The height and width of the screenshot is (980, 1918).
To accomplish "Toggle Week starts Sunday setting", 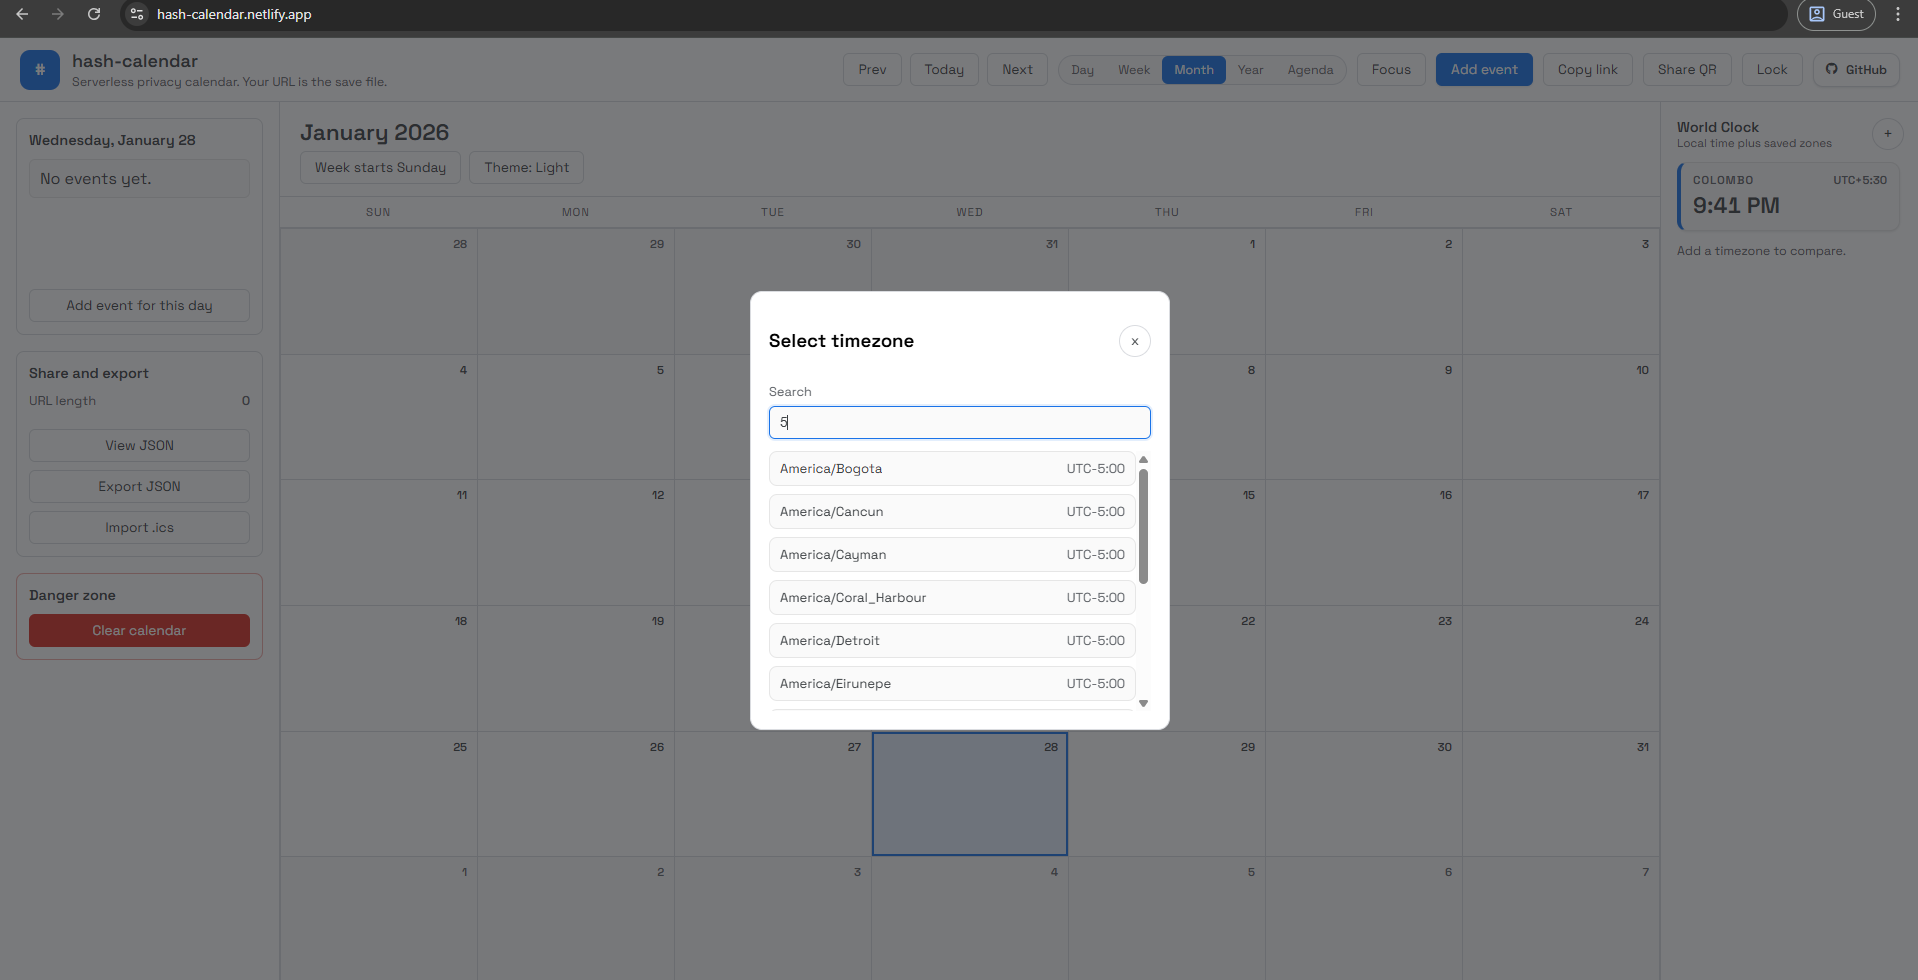I will [x=380, y=168].
